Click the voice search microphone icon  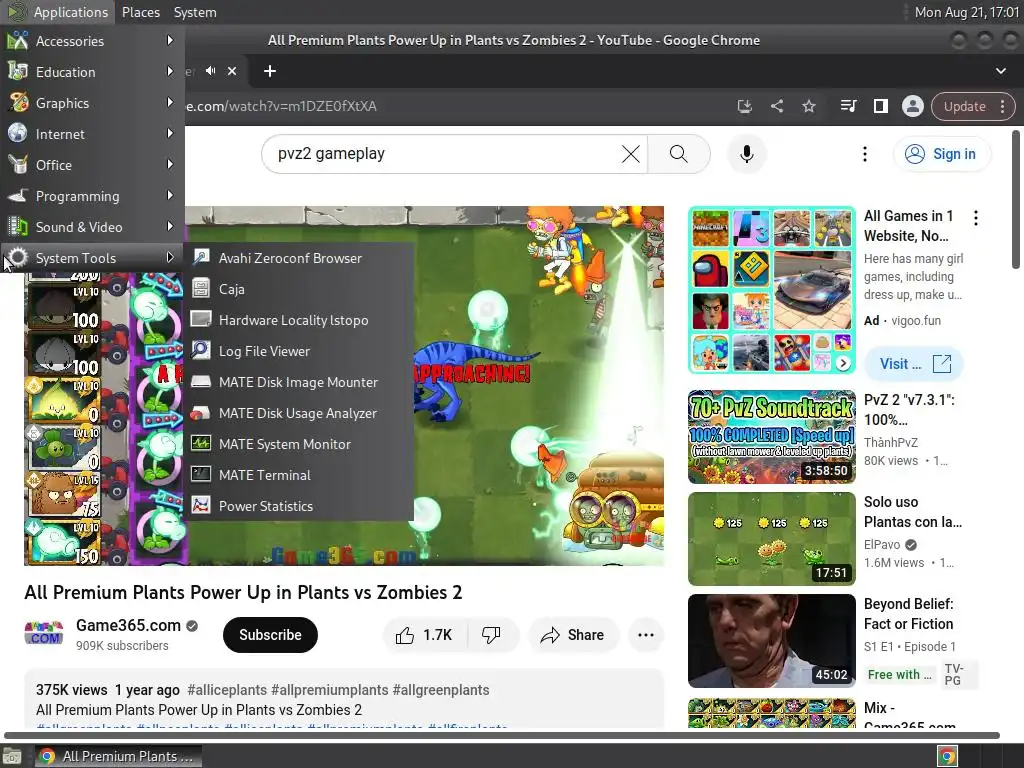tap(746, 154)
